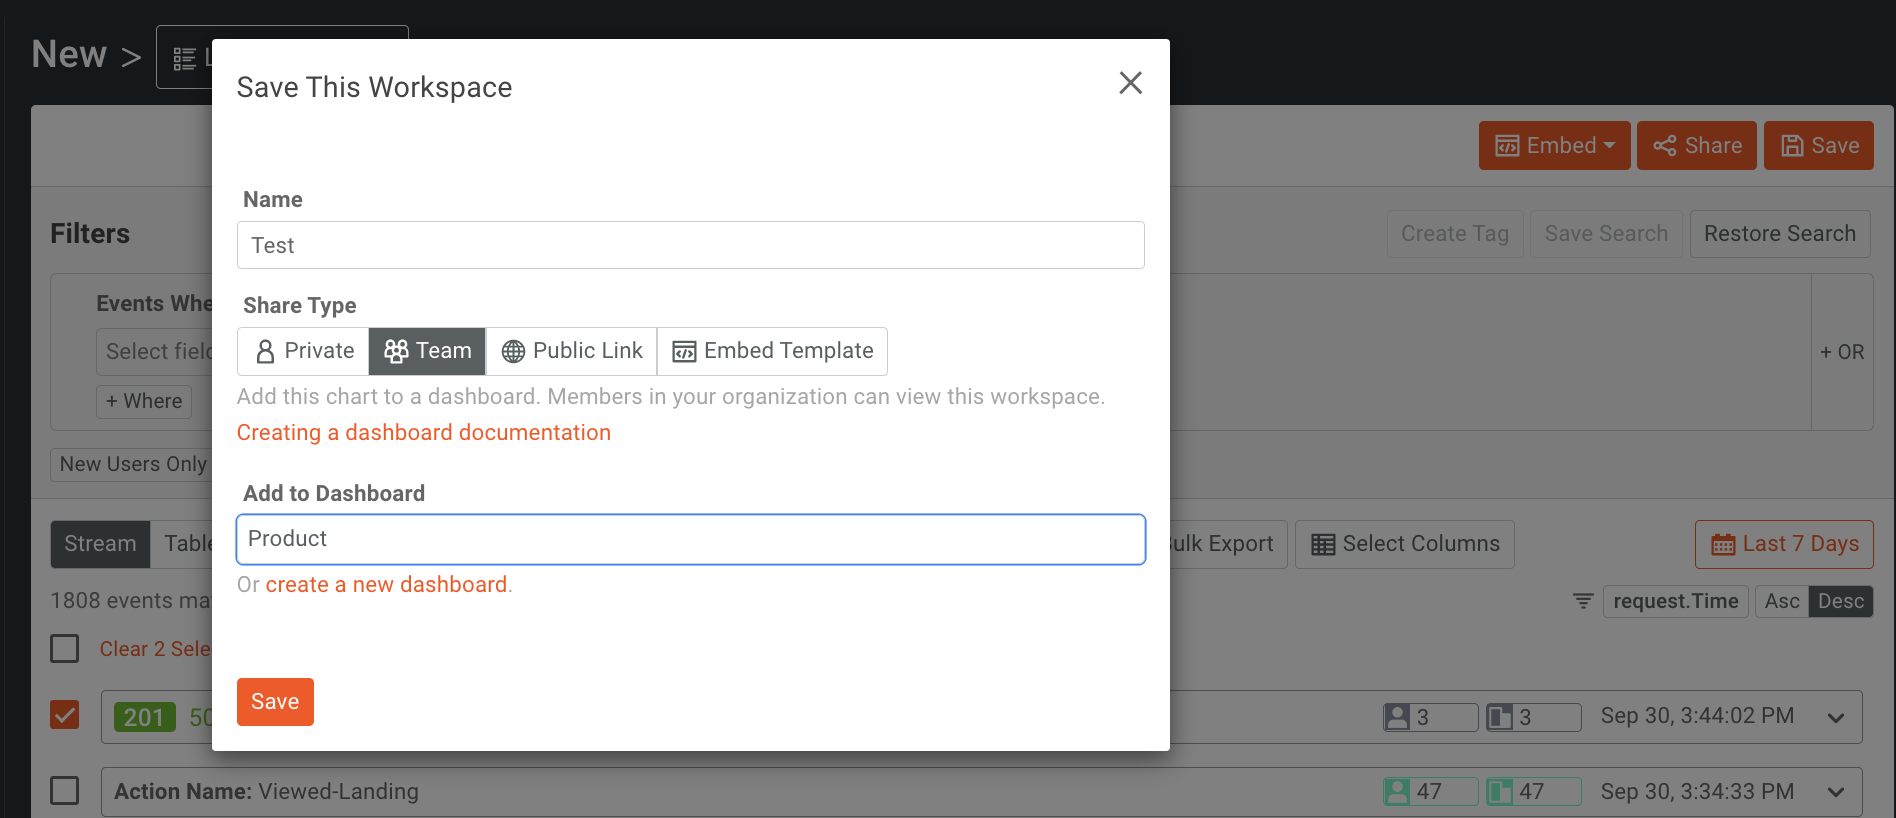Select the Team share type
The width and height of the screenshot is (1896, 818).
[x=427, y=351]
